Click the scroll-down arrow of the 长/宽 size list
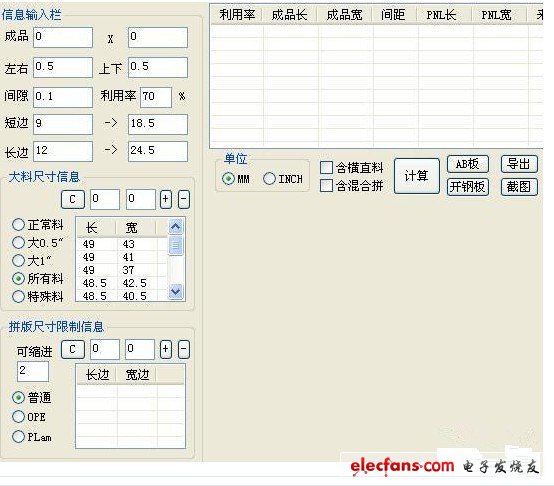The width and height of the screenshot is (554, 486). coord(176,291)
